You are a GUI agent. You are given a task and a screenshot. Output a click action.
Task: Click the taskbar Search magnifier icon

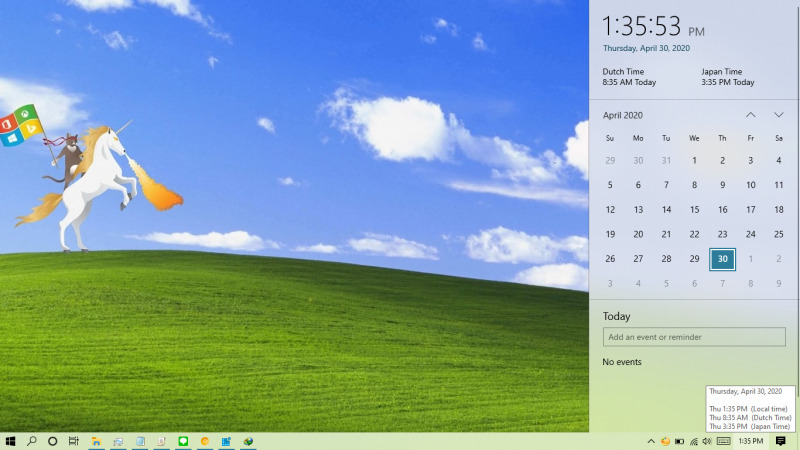pos(32,441)
